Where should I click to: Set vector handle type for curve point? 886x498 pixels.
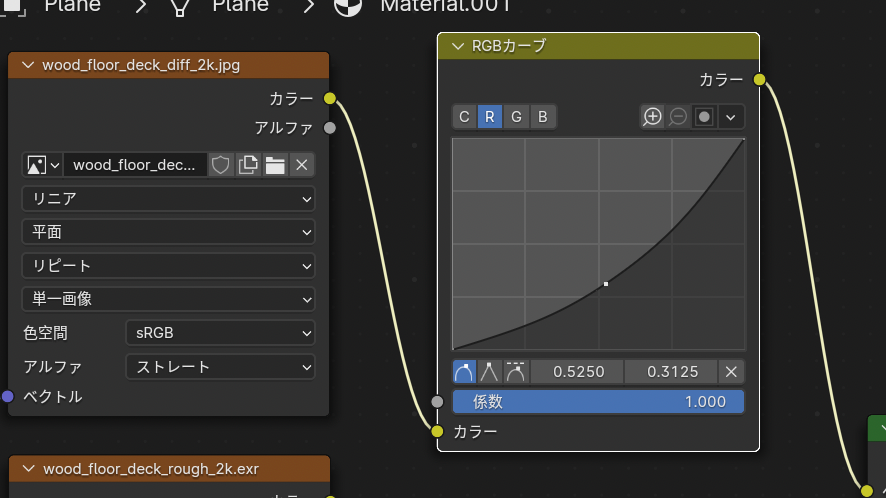pyautogui.click(x=490, y=372)
